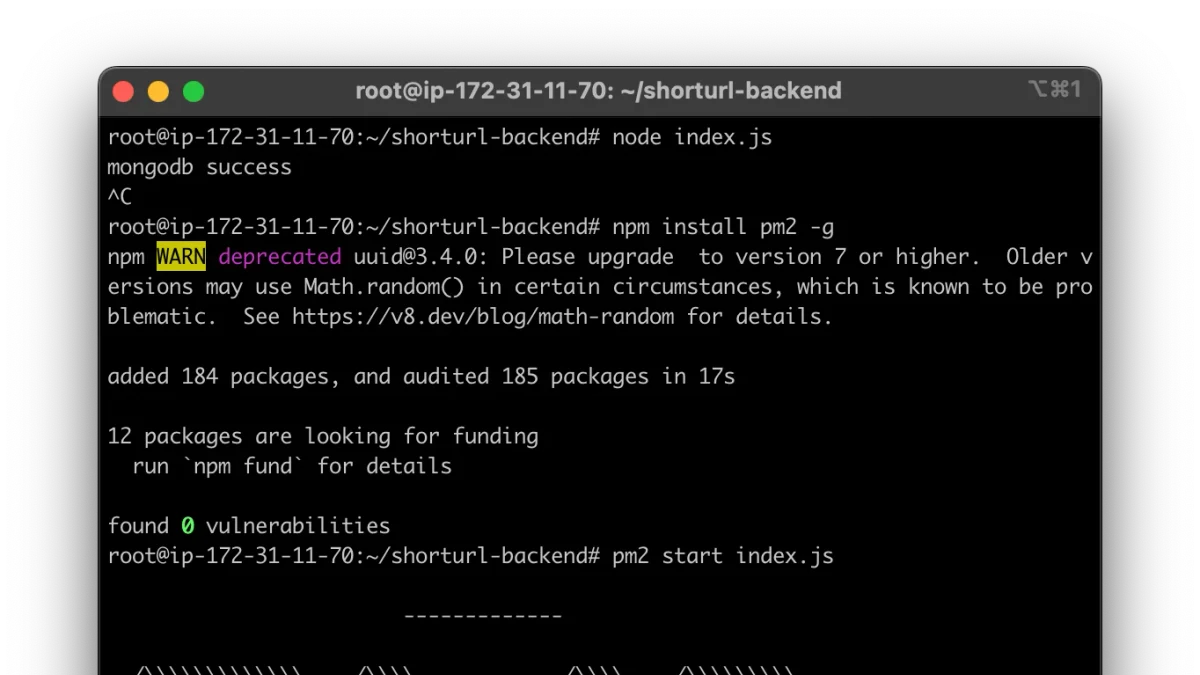Click the ^C interrupt line
Image resolution: width=1200 pixels, height=675 pixels.
[120, 197]
